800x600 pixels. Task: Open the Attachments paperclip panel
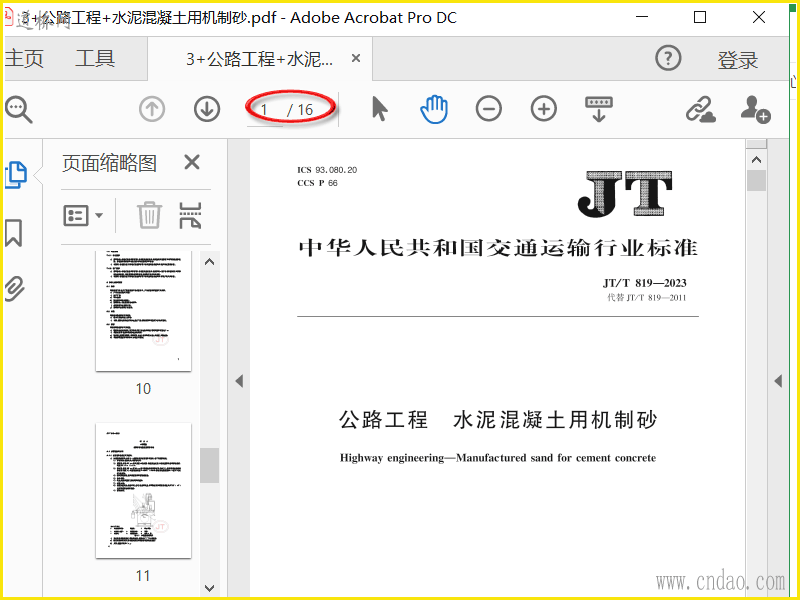tap(15, 289)
